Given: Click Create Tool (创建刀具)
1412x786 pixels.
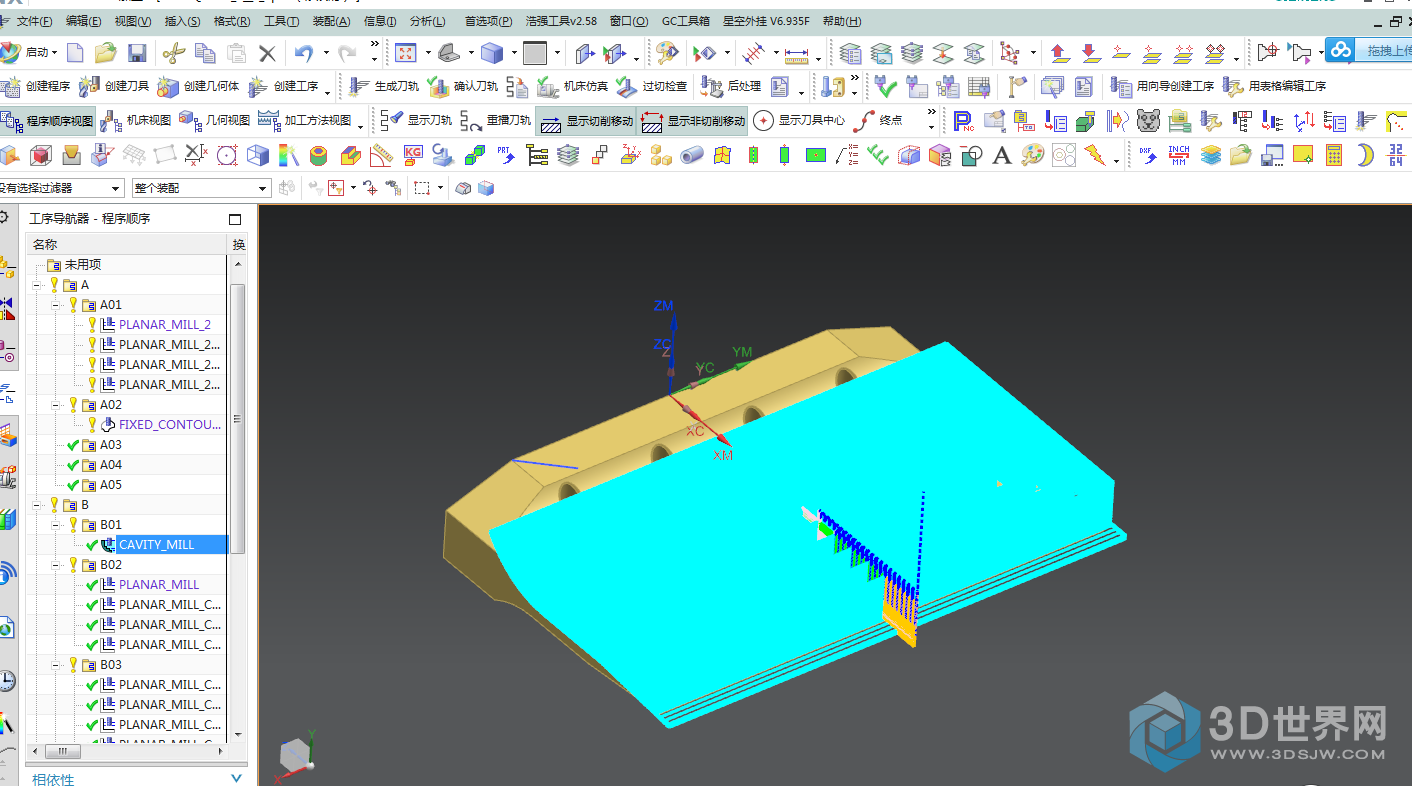Looking at the screenshot, I should pyautogui.click(x=114, y=87).
